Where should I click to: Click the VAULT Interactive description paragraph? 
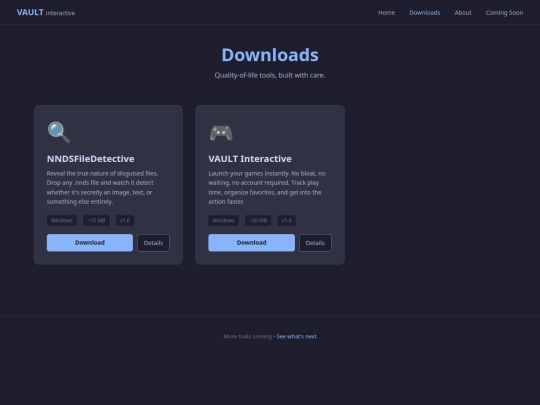267,188
